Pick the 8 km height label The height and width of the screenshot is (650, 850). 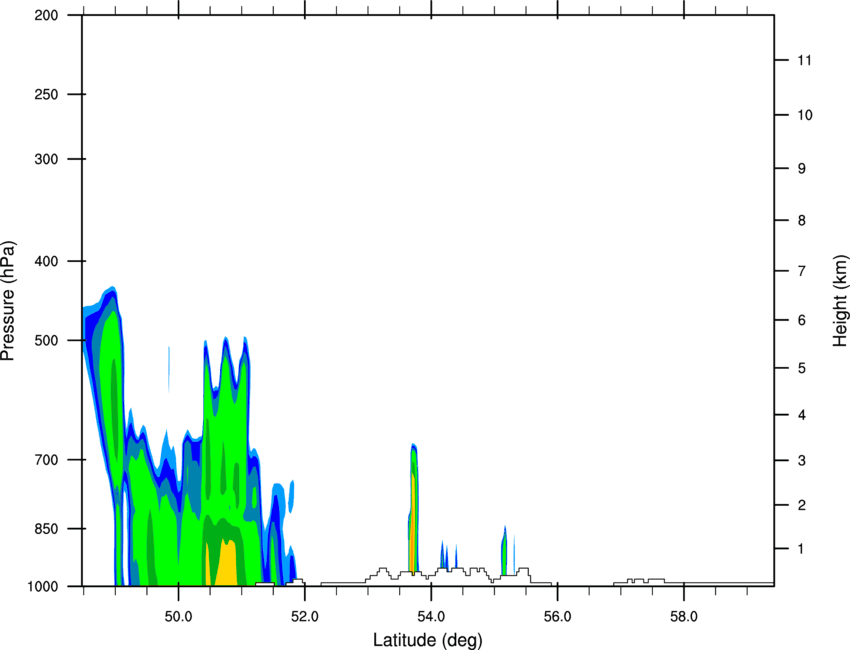802,221
